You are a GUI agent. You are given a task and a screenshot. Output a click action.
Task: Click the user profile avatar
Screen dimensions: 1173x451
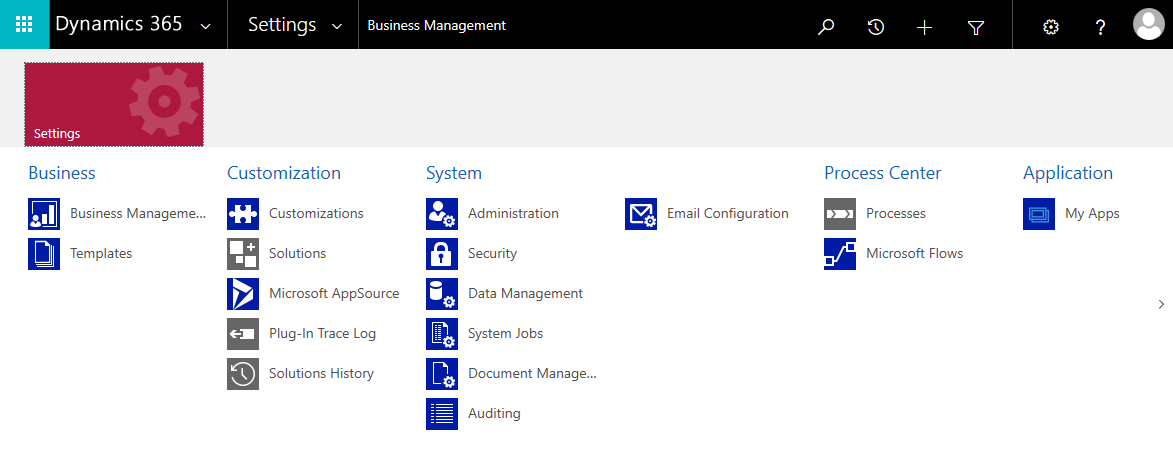tap(1148, 25)
